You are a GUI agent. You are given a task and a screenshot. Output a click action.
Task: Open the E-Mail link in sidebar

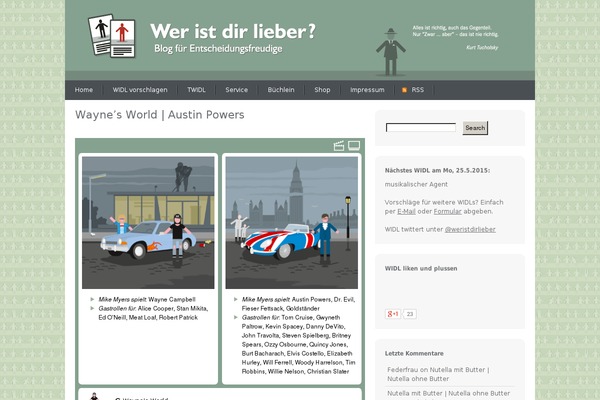(406, 211)
